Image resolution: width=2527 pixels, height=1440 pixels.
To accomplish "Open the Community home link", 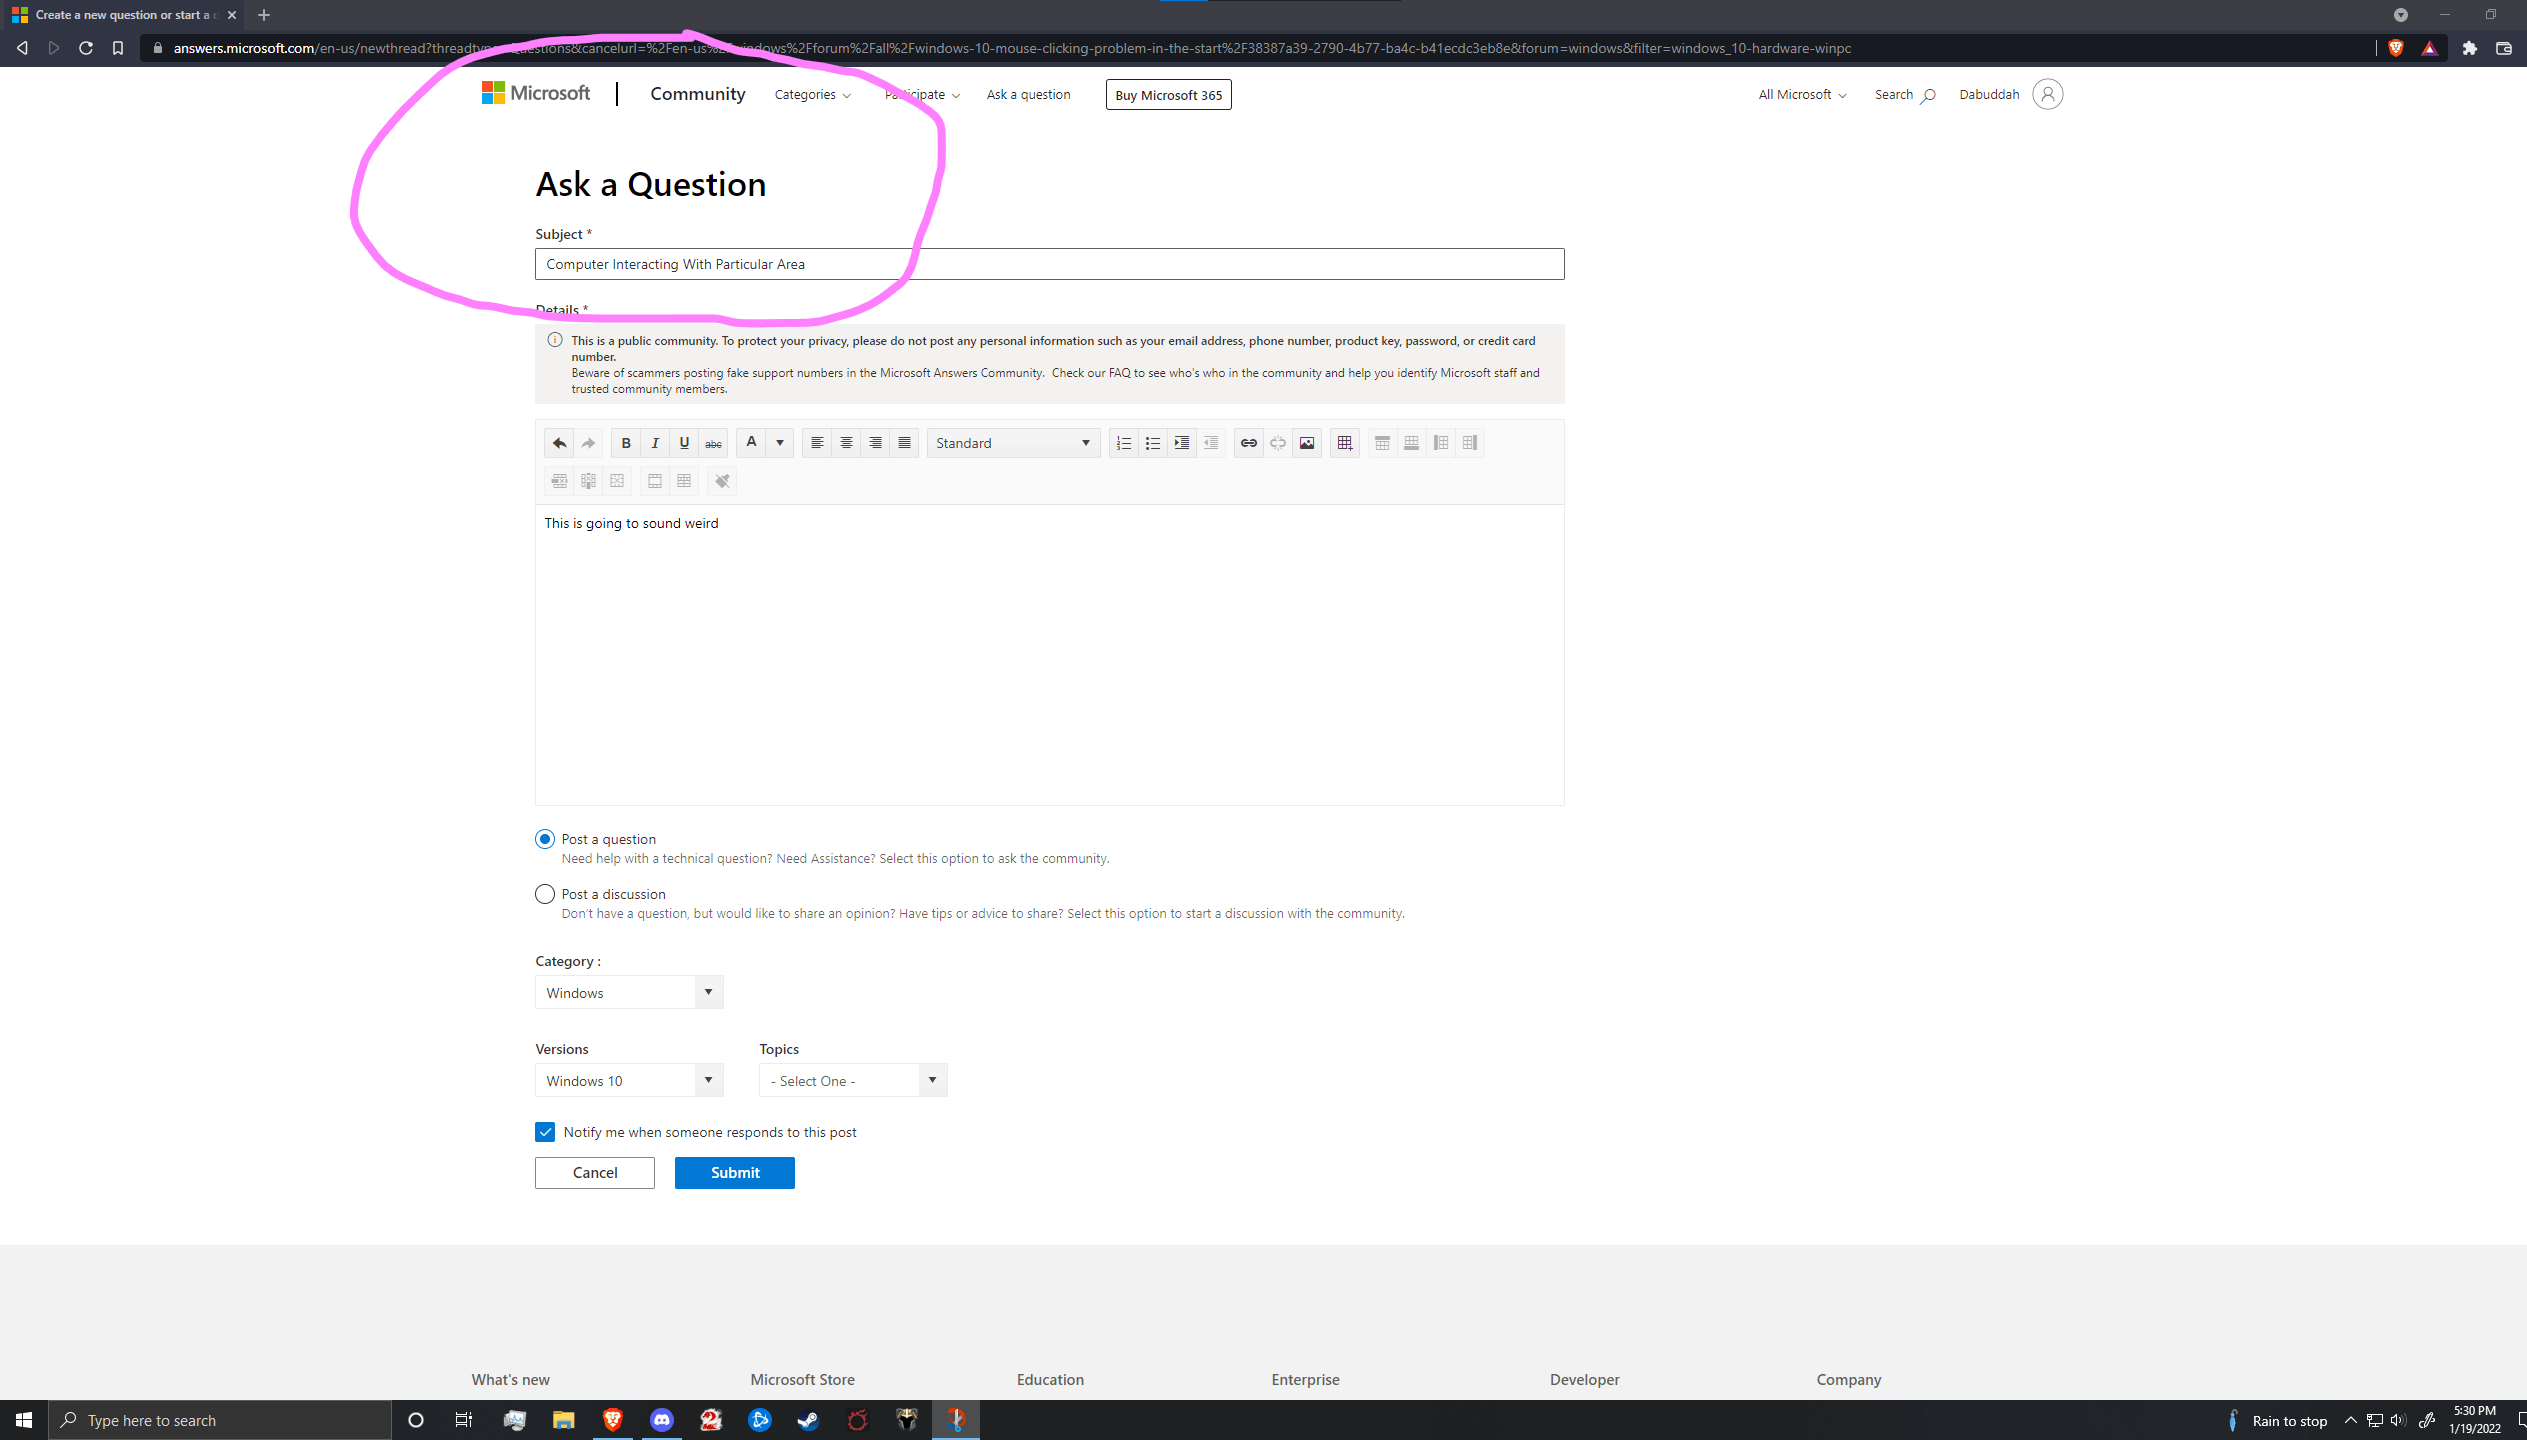I will click(698, 94).
